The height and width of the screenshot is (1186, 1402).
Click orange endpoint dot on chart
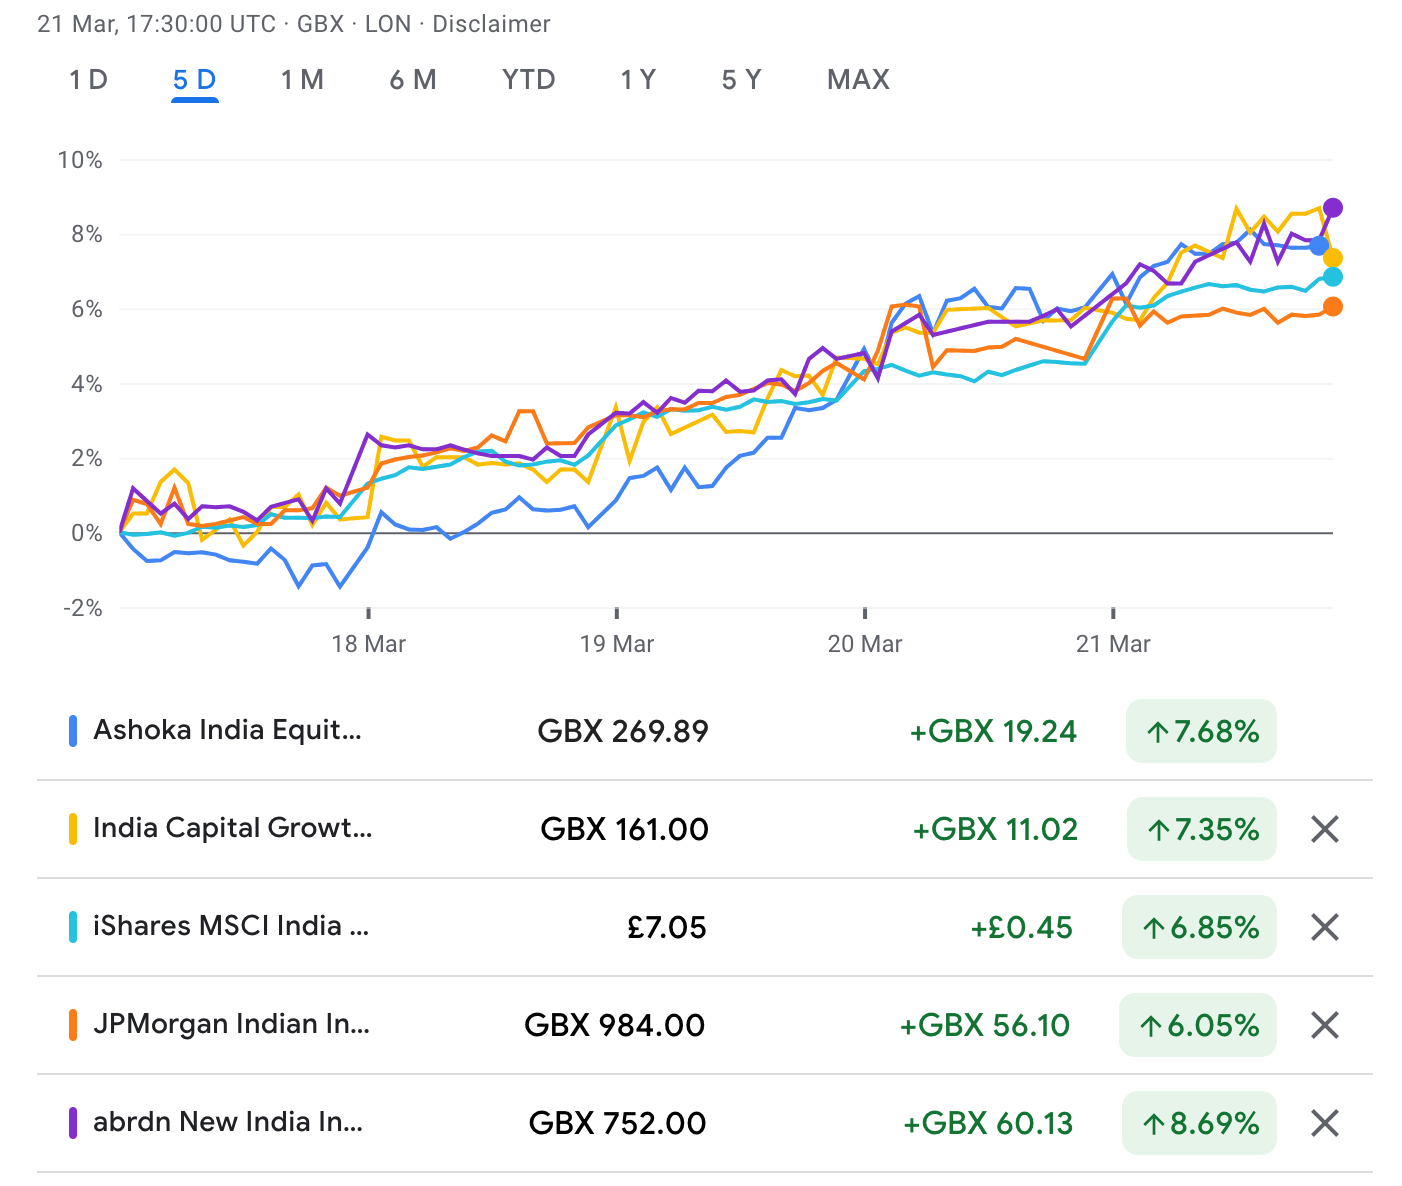coord(1333,307)
